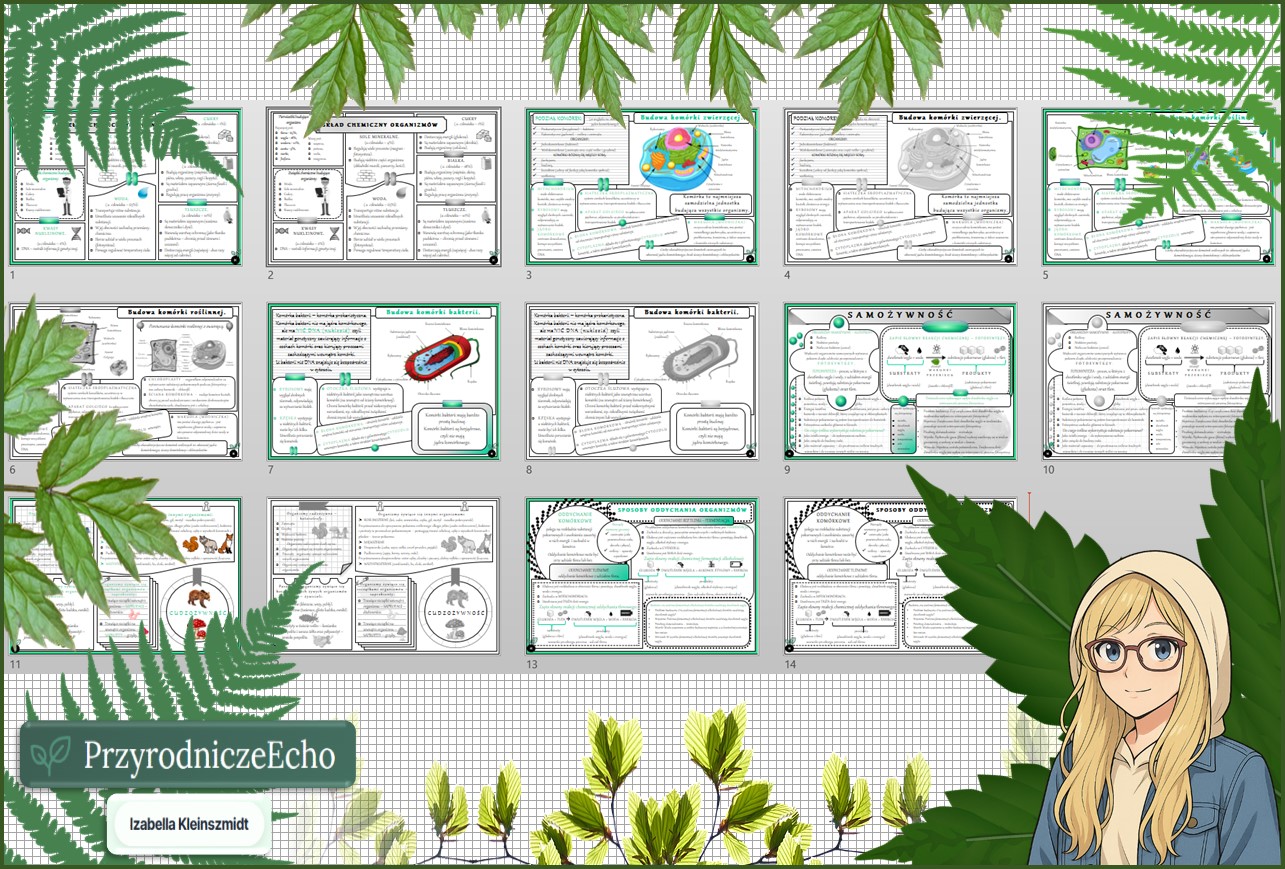Click the slide number 13 label

[x=532, y=664]
